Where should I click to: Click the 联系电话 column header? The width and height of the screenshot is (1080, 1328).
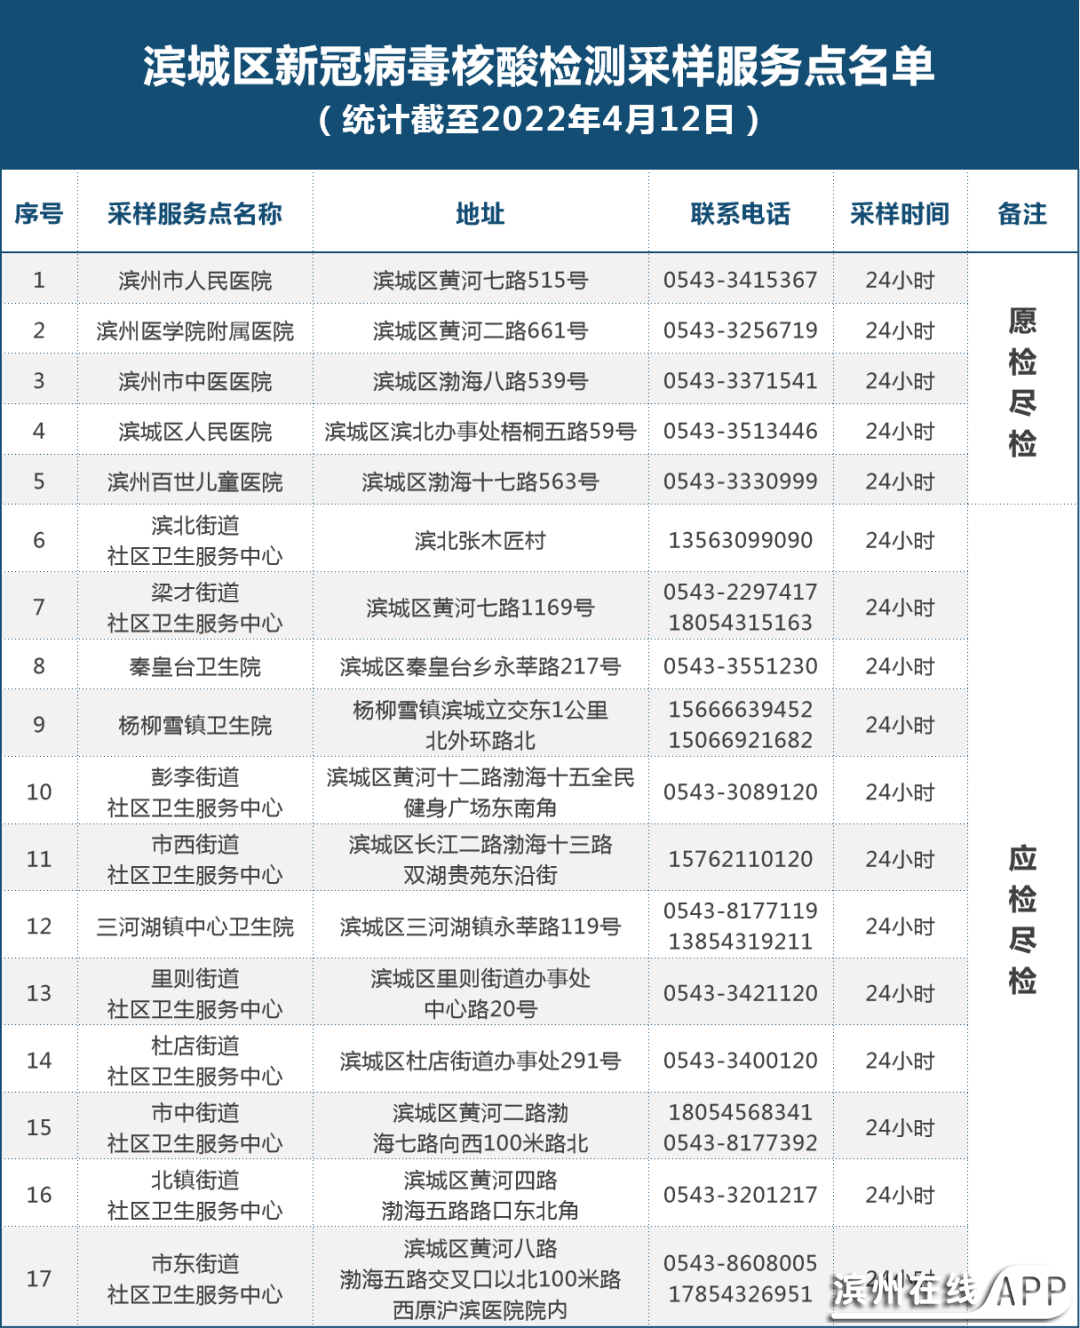tap(740, 213)
